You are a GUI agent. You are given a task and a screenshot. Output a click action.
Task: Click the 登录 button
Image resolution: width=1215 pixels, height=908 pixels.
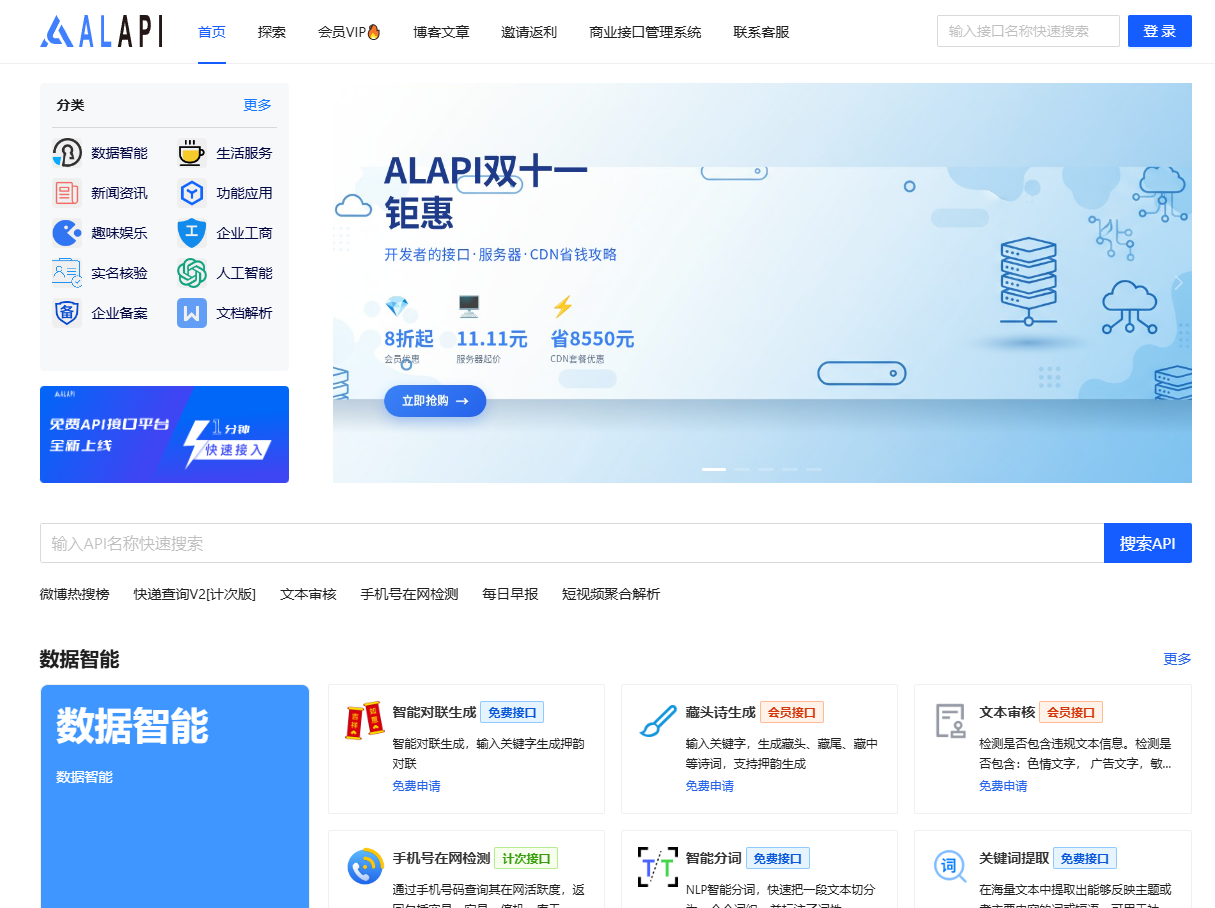tap(1160, 31)
